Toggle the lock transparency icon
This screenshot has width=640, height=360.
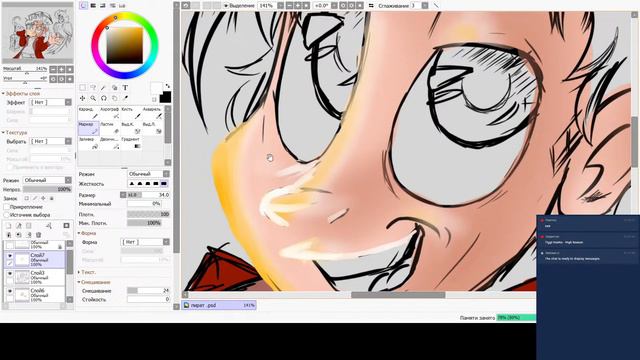27,198
